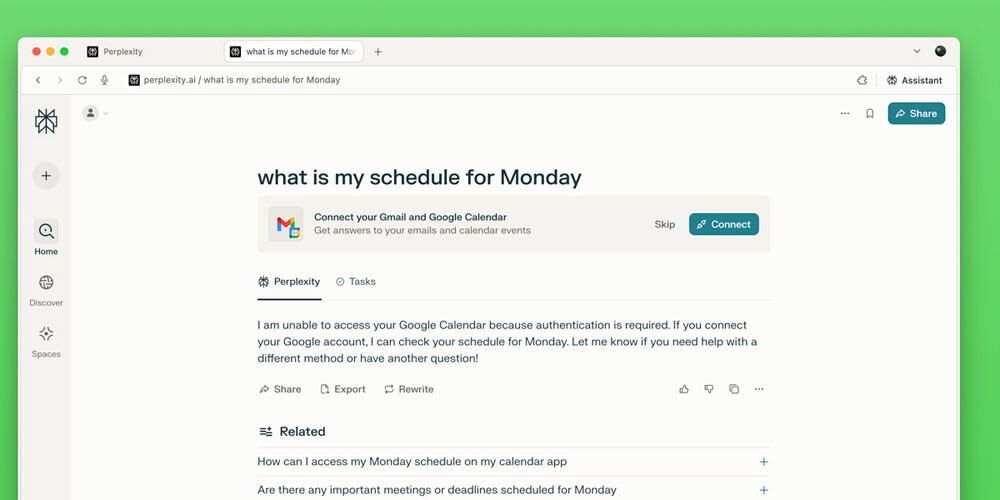Select the first Perplexity browser tab
The height and width of the screenshot is (500, 1000).
pyautogui.click(x=151, y=52)
